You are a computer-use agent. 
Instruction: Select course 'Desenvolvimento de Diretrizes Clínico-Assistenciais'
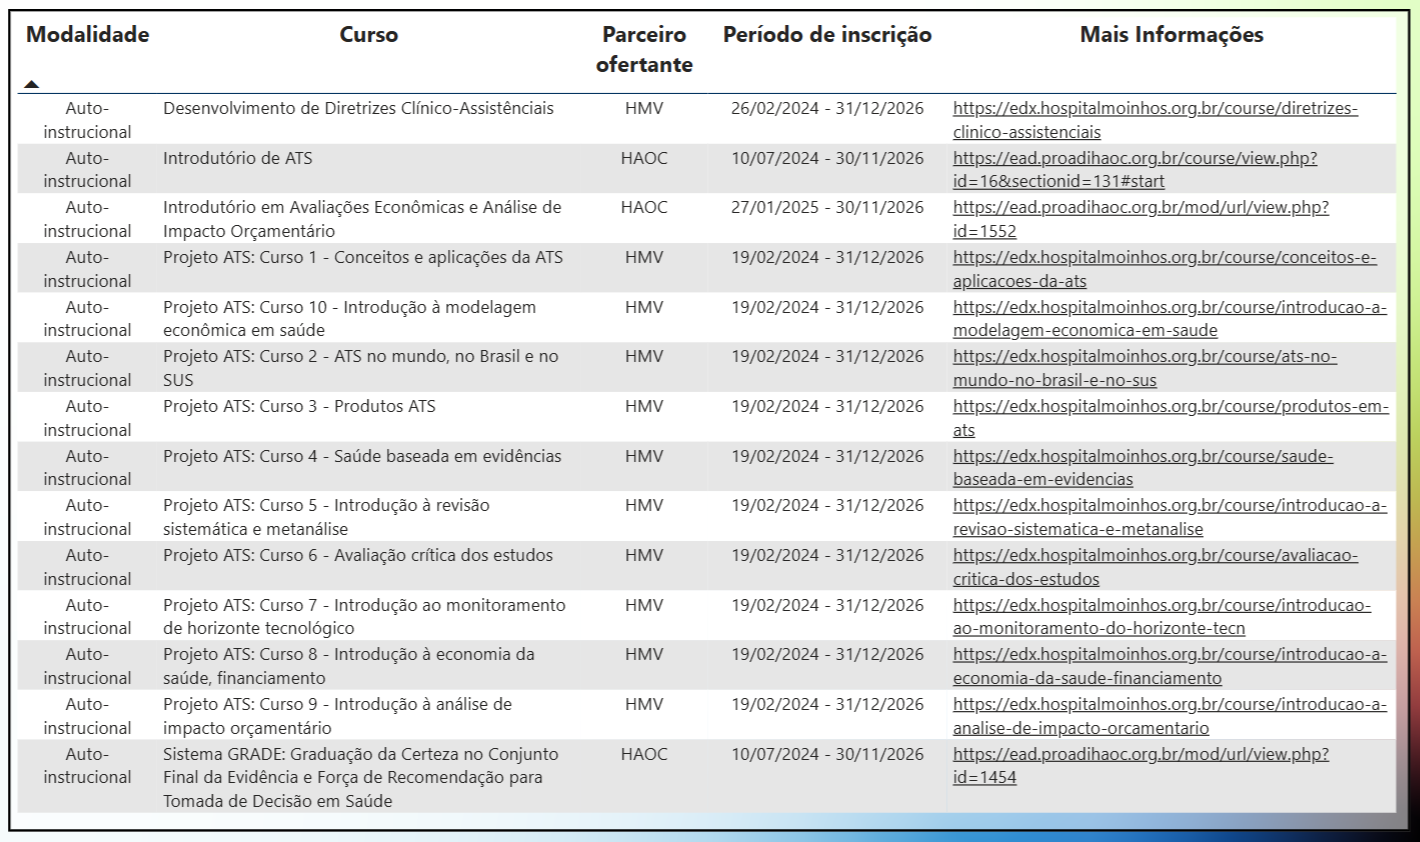click(x=358, y=108)
